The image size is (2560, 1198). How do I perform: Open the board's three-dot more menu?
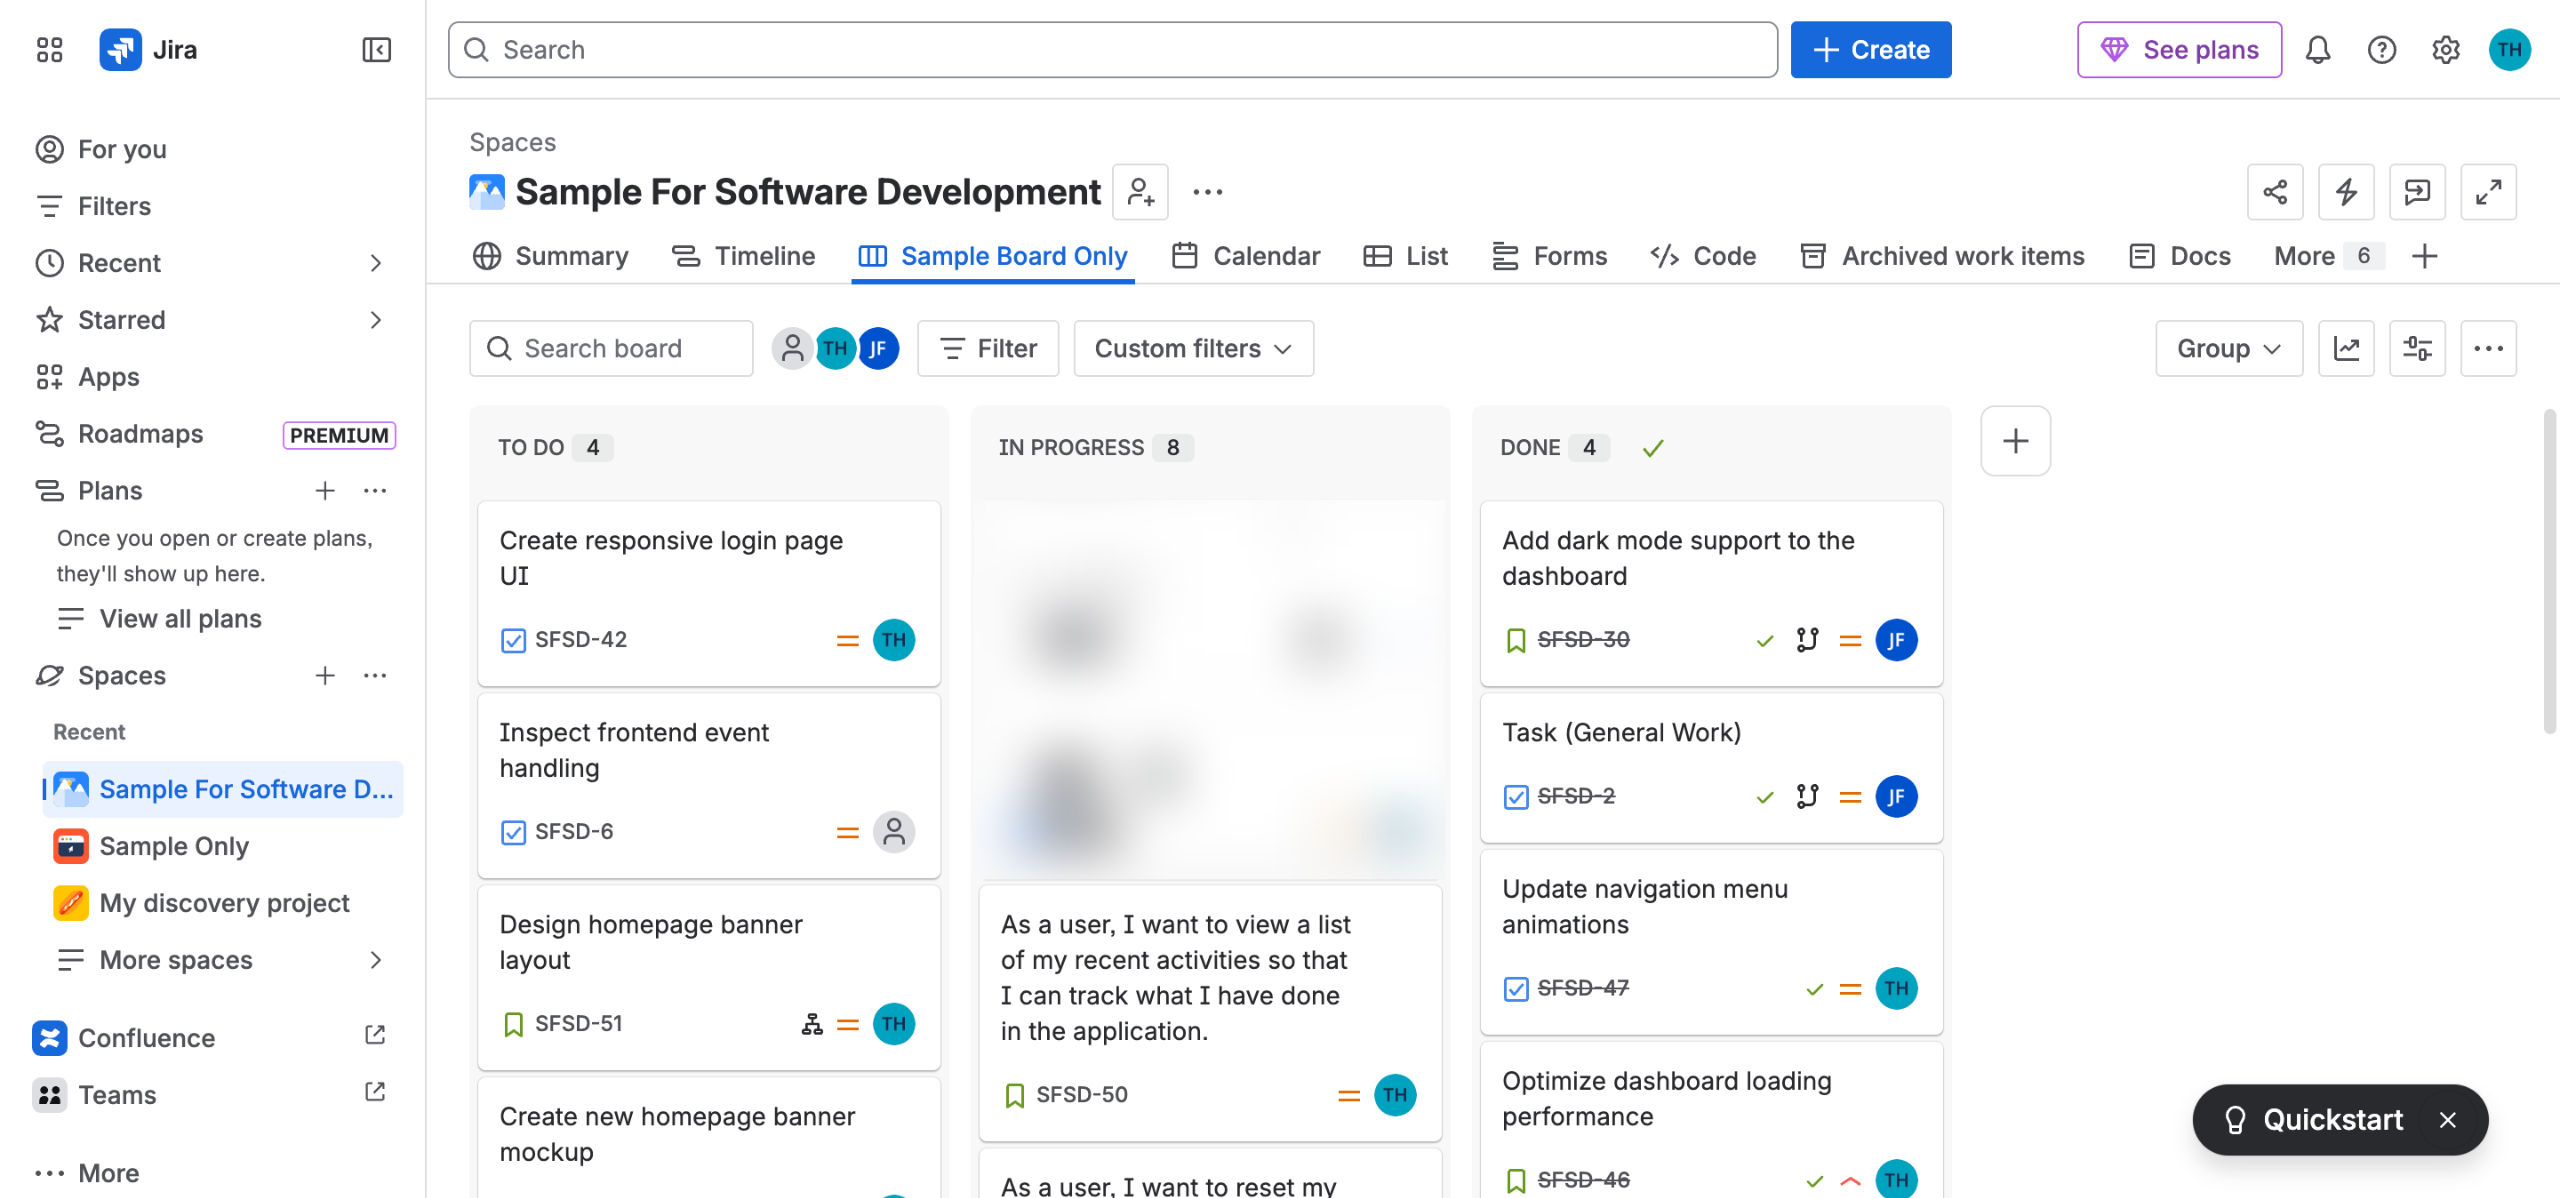pos(2488,348)
